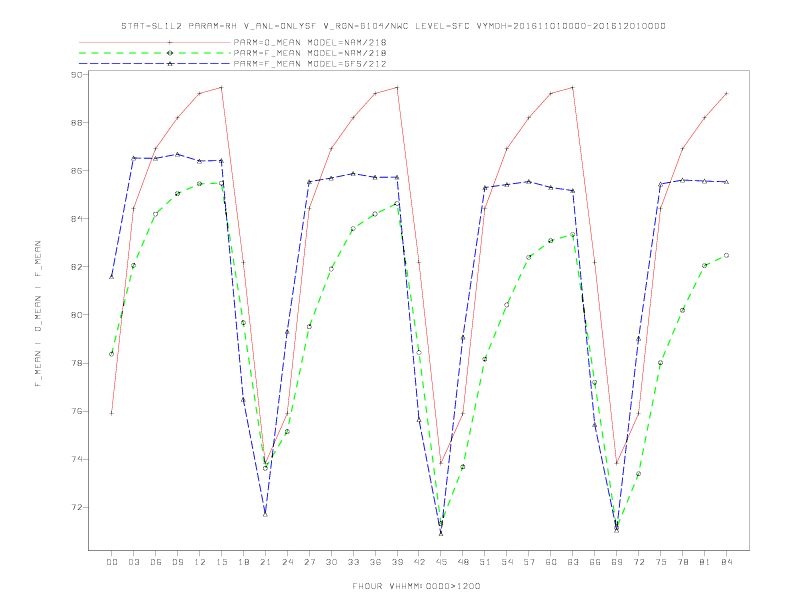Image resolution: width=792 pixels, height=612 pixels.
Task: Click x-axis forecast hour label 21
Action: tap(265, 562)
